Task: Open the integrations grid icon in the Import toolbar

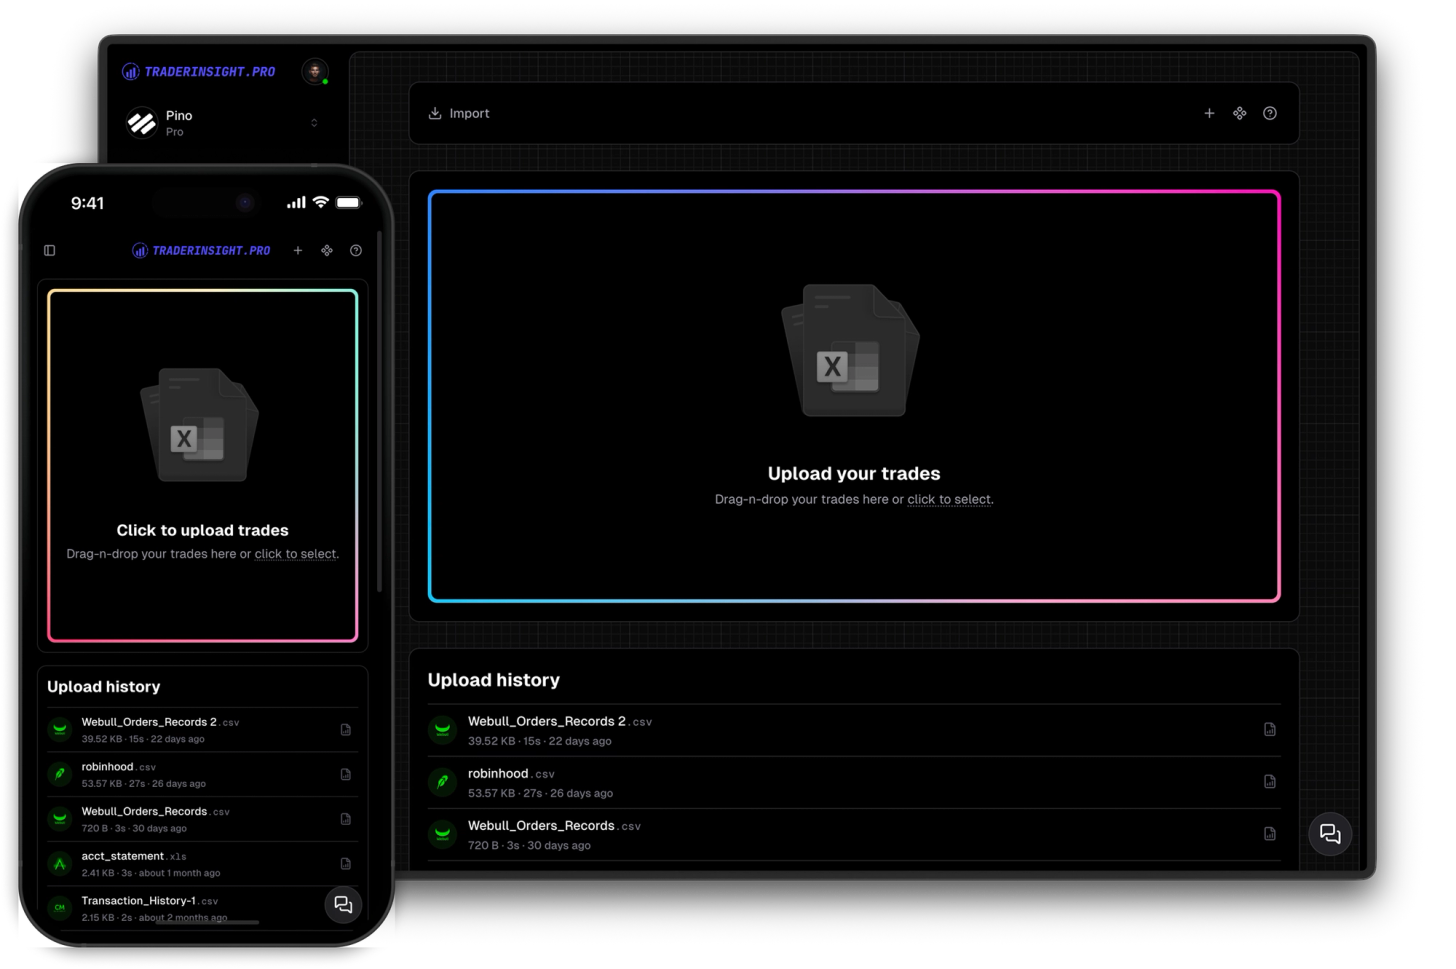Action: [1240, 113]
